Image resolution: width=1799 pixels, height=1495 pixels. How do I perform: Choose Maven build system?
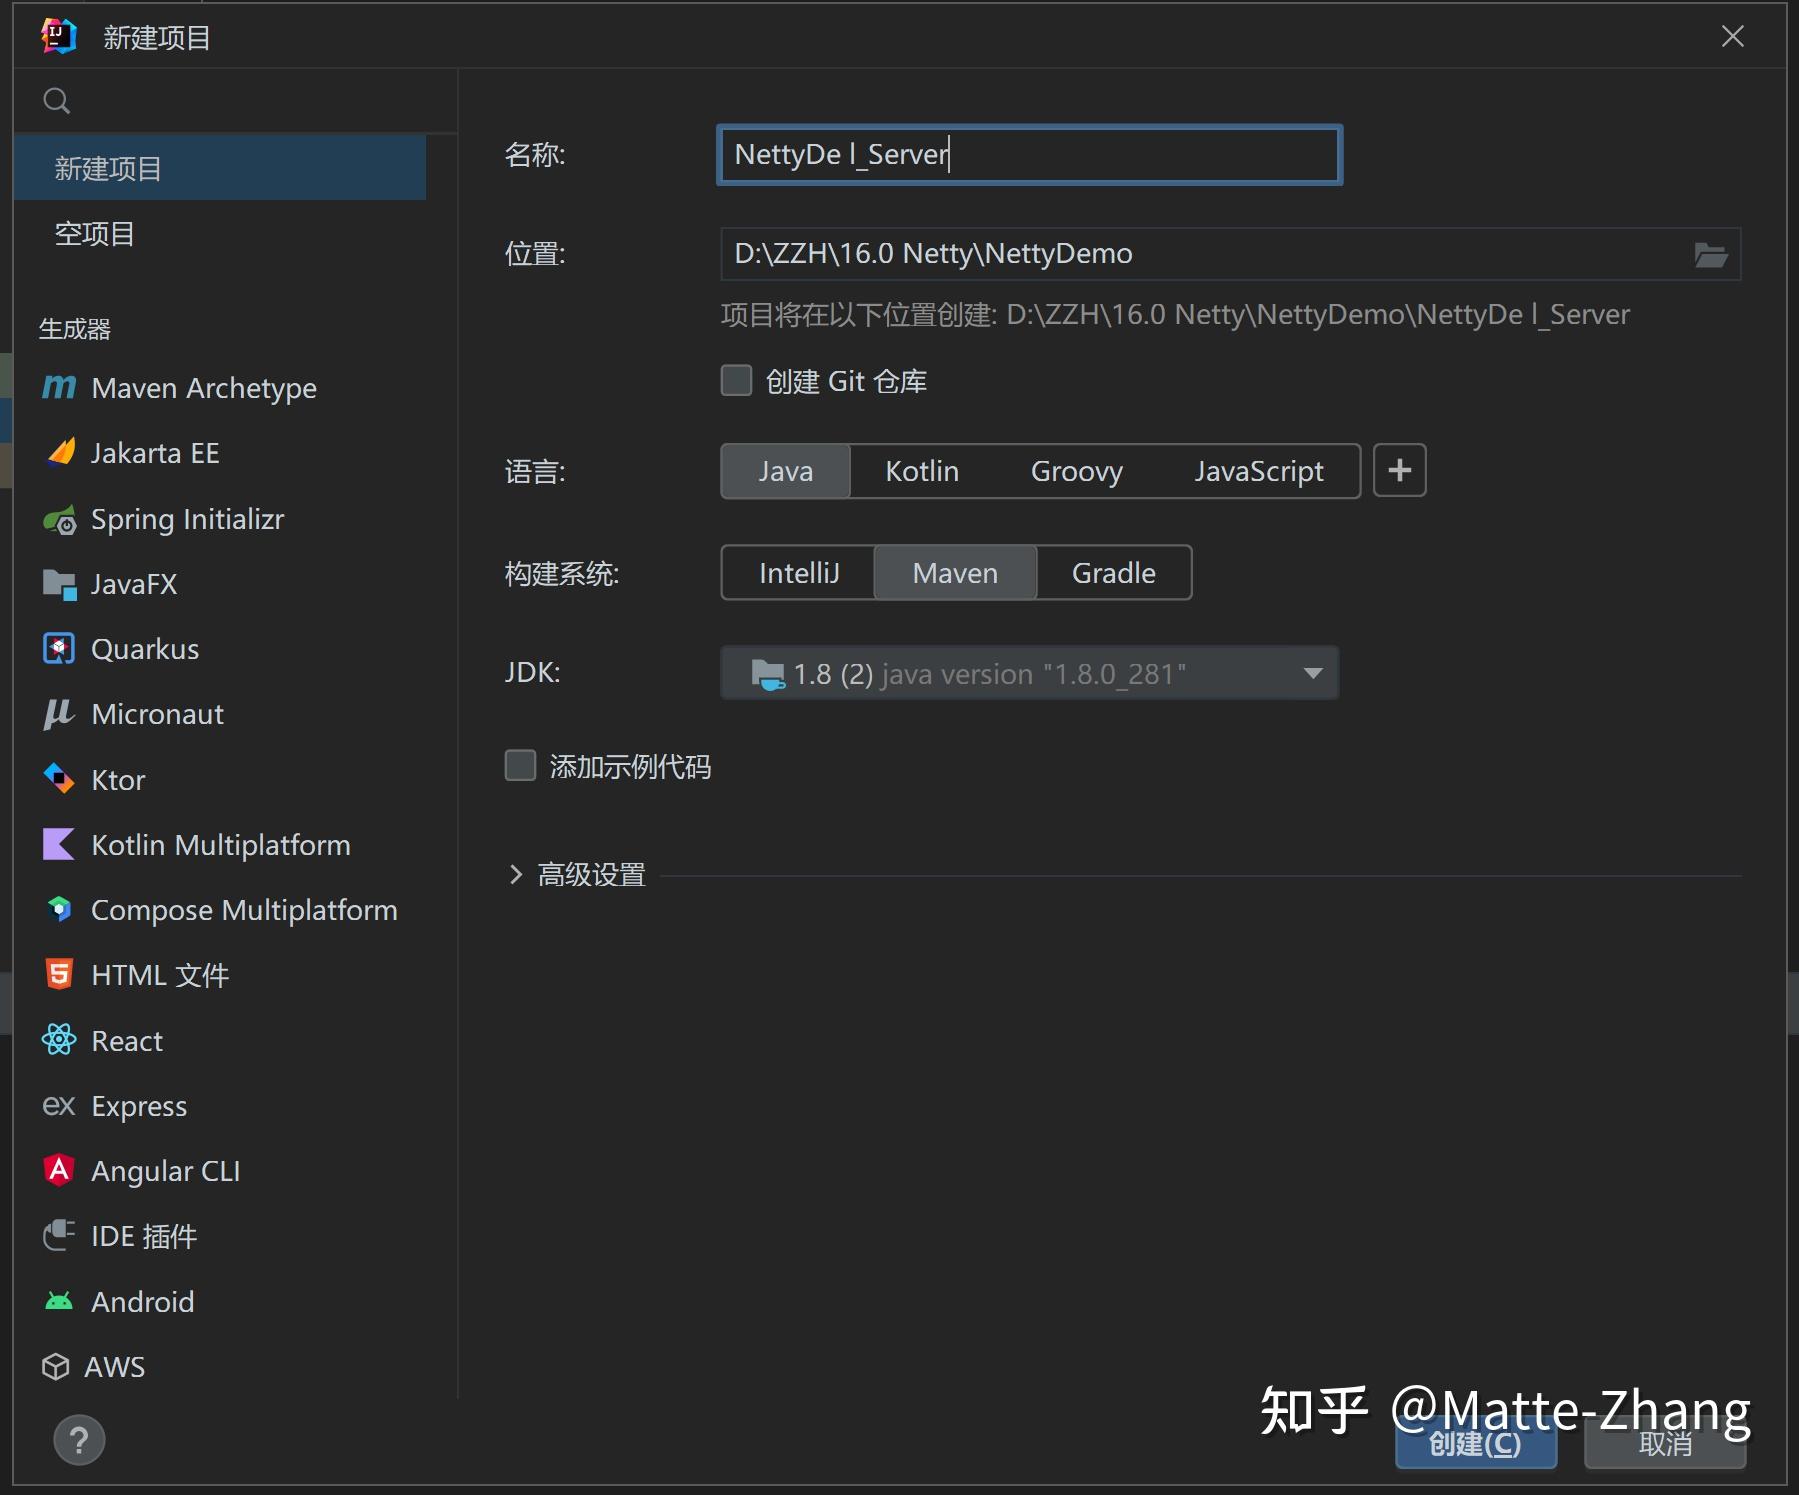955,573
